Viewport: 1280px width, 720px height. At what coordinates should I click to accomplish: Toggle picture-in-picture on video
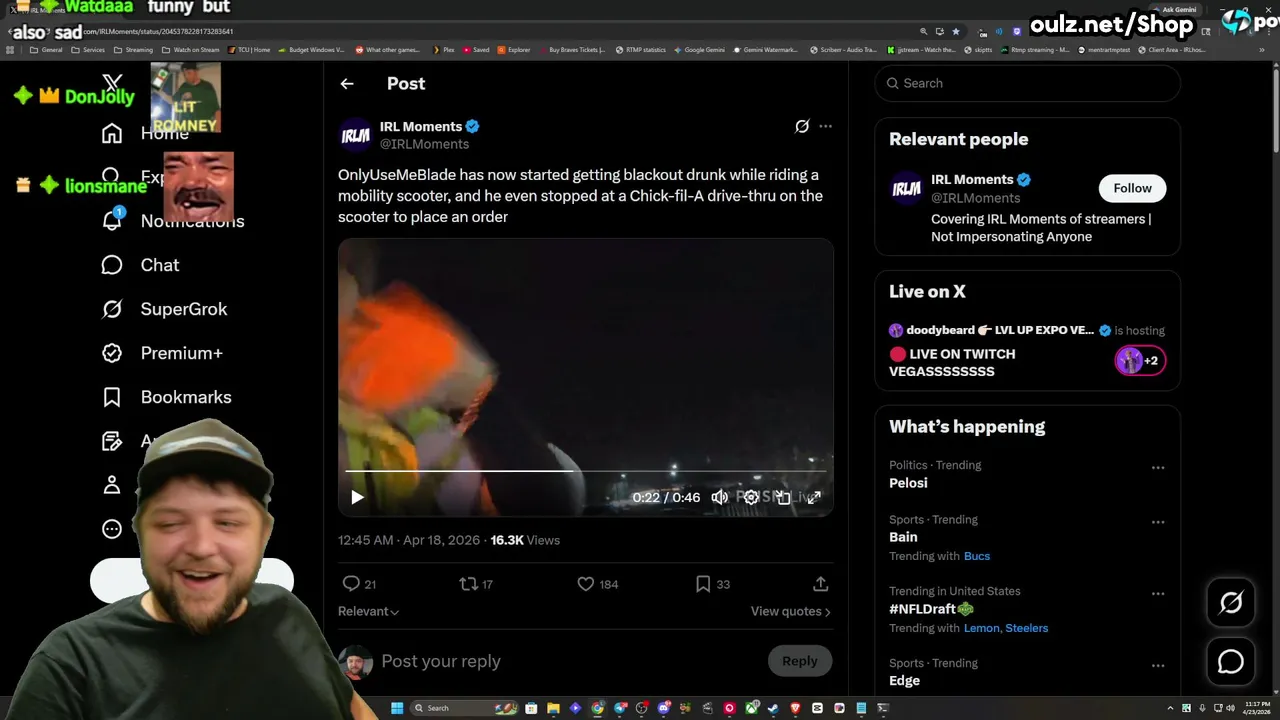[783, 497]
